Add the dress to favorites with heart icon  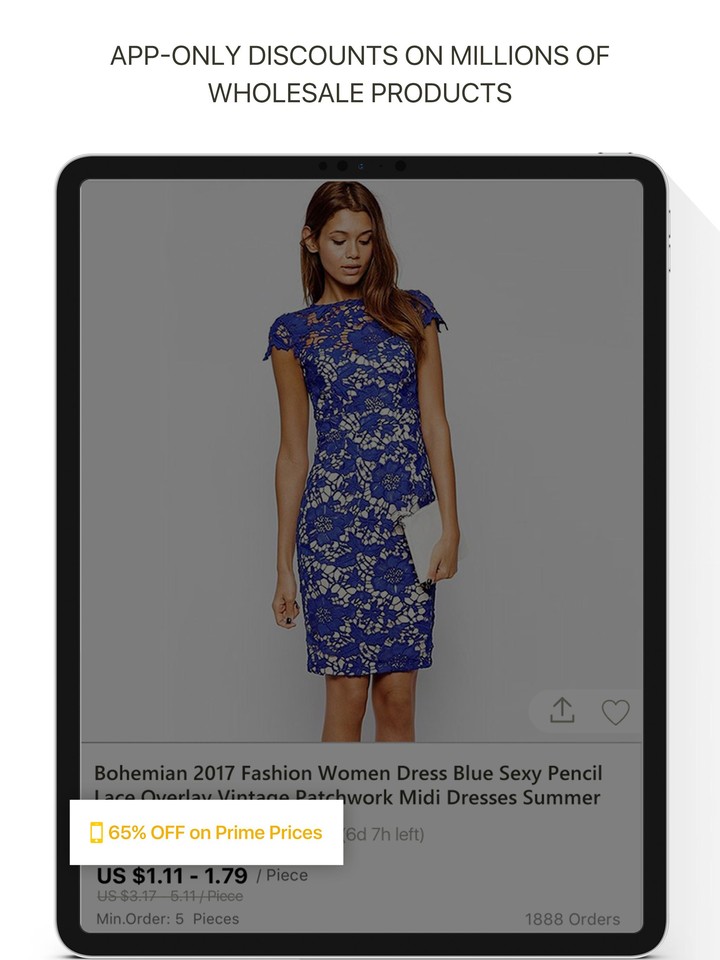615,712
